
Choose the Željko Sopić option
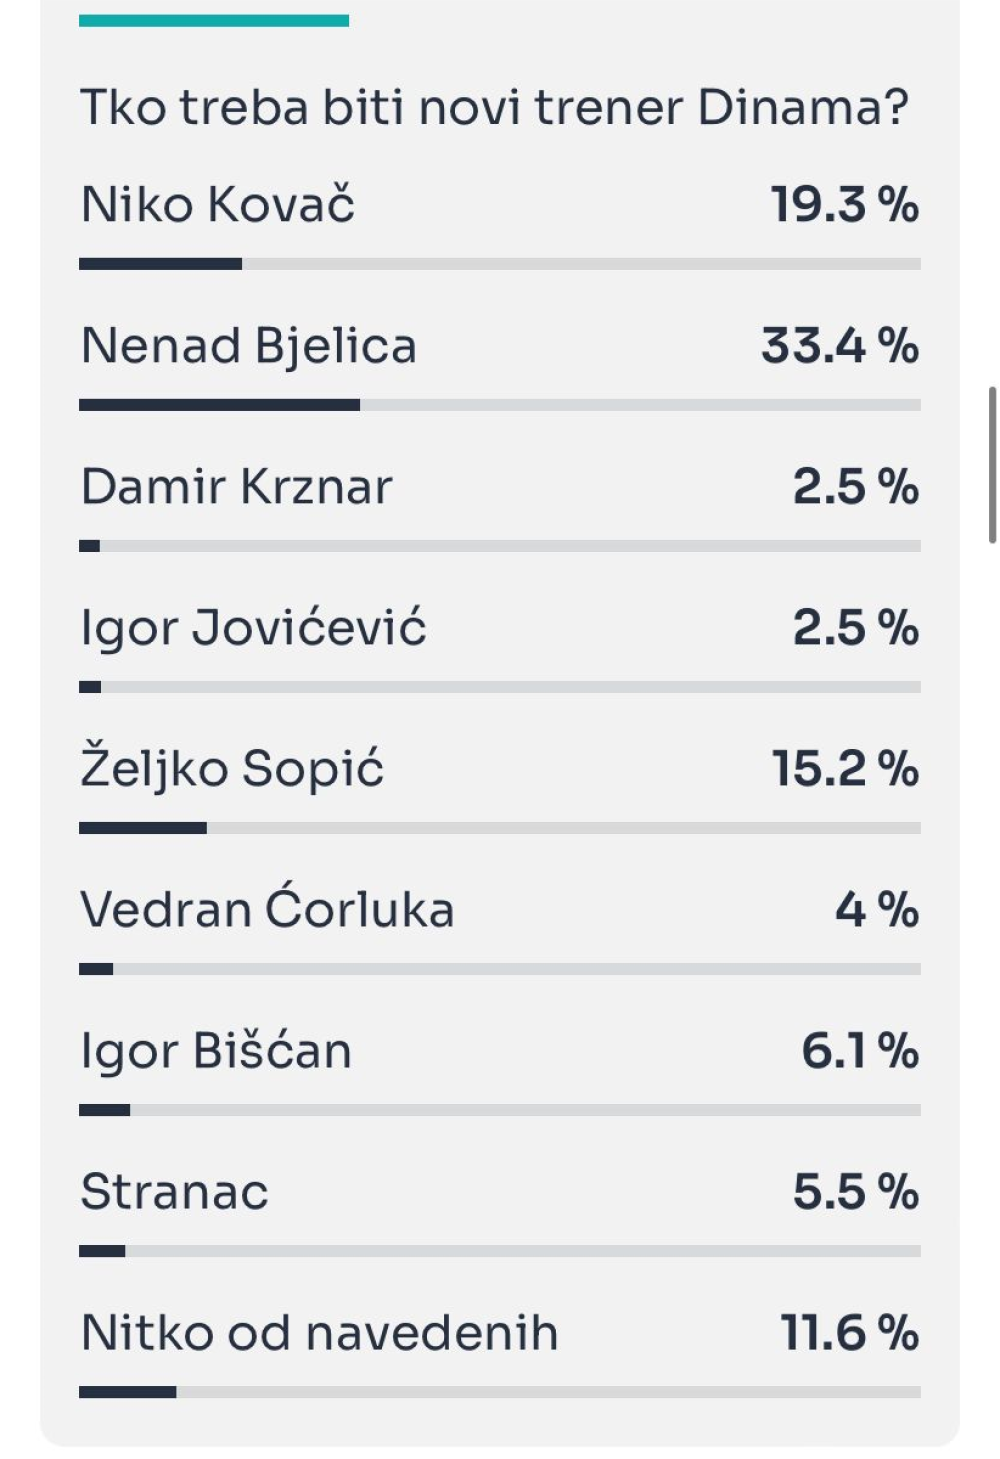[232, 769]
